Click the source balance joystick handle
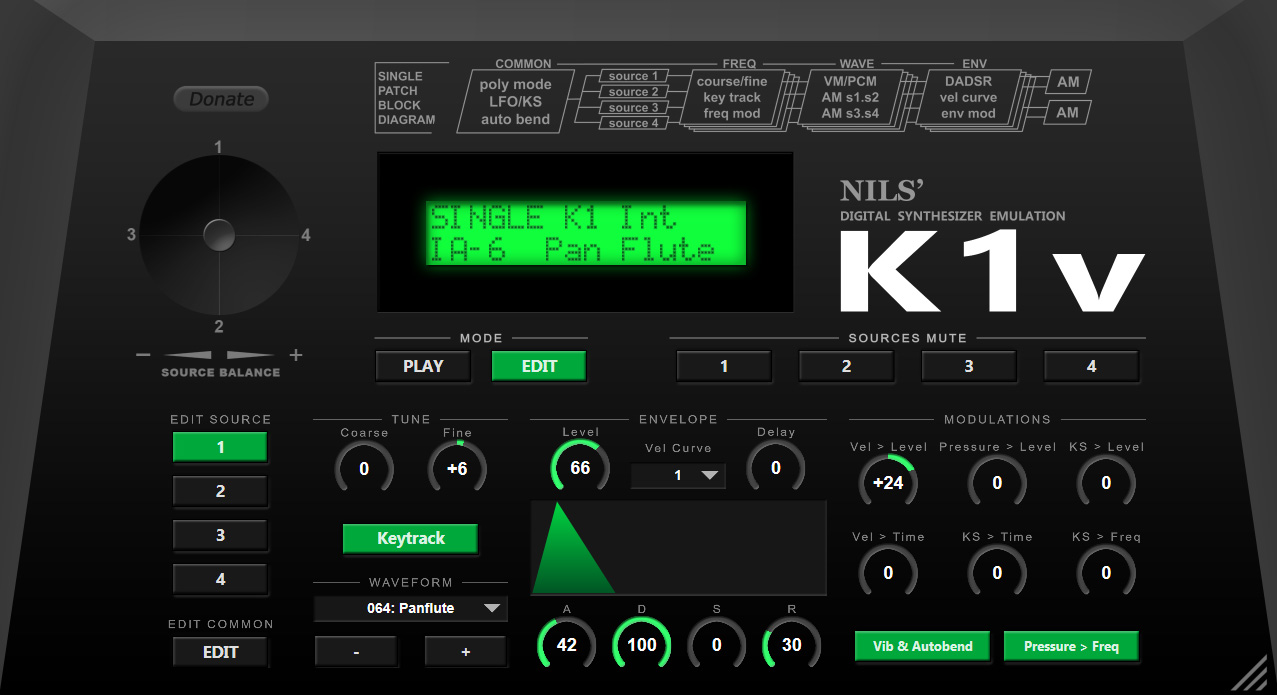 (x=219, y=236)
